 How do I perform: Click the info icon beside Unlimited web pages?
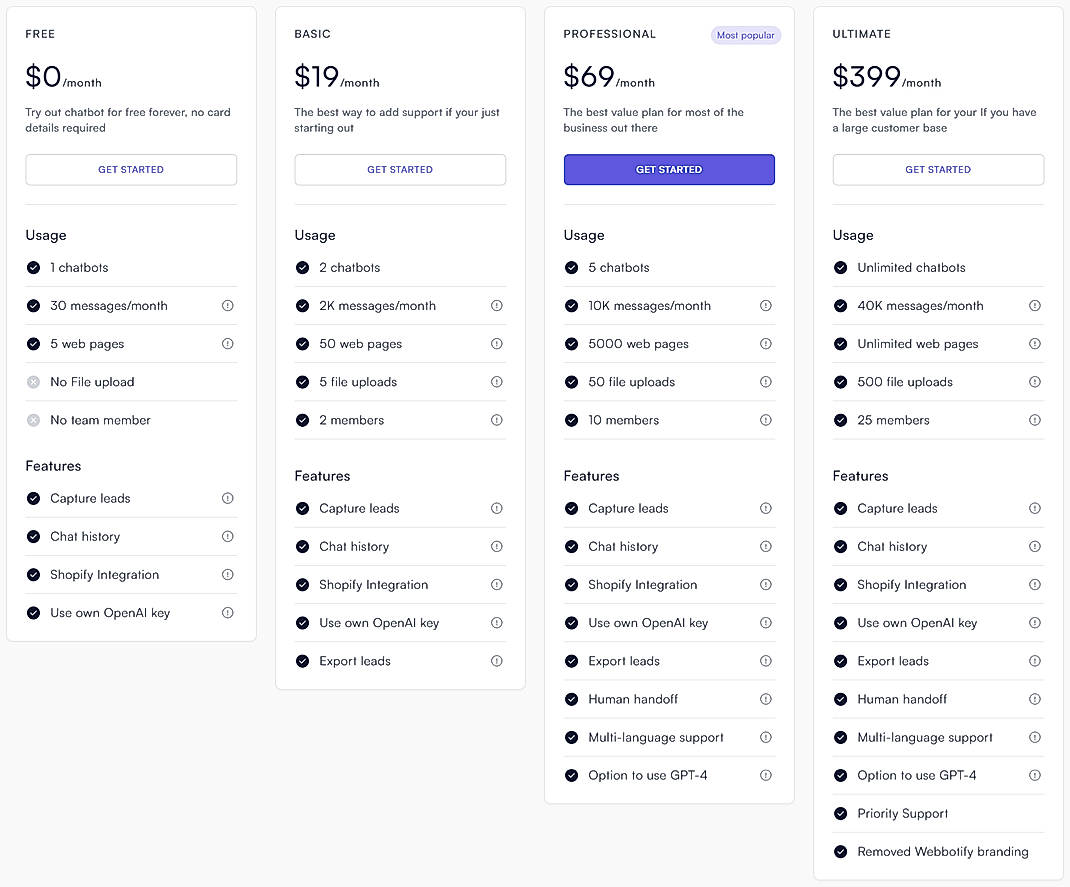(1035, 343)
